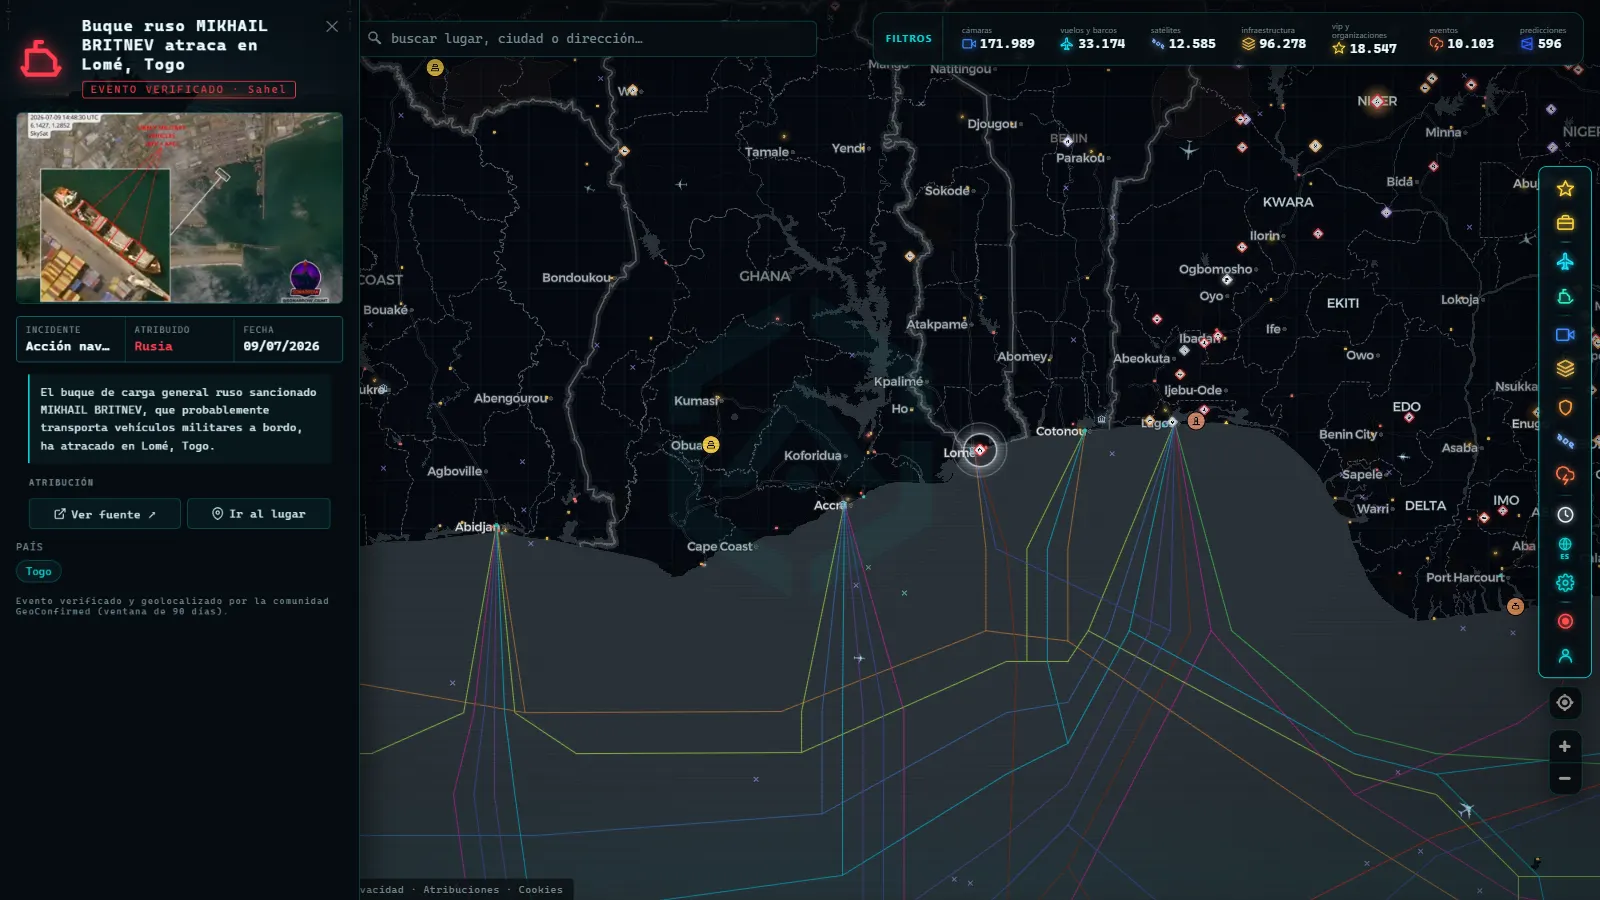Click the Ver fuente button
This screenshot has width=1600, height=900.
pyautogui.click(x=105, y=514)
